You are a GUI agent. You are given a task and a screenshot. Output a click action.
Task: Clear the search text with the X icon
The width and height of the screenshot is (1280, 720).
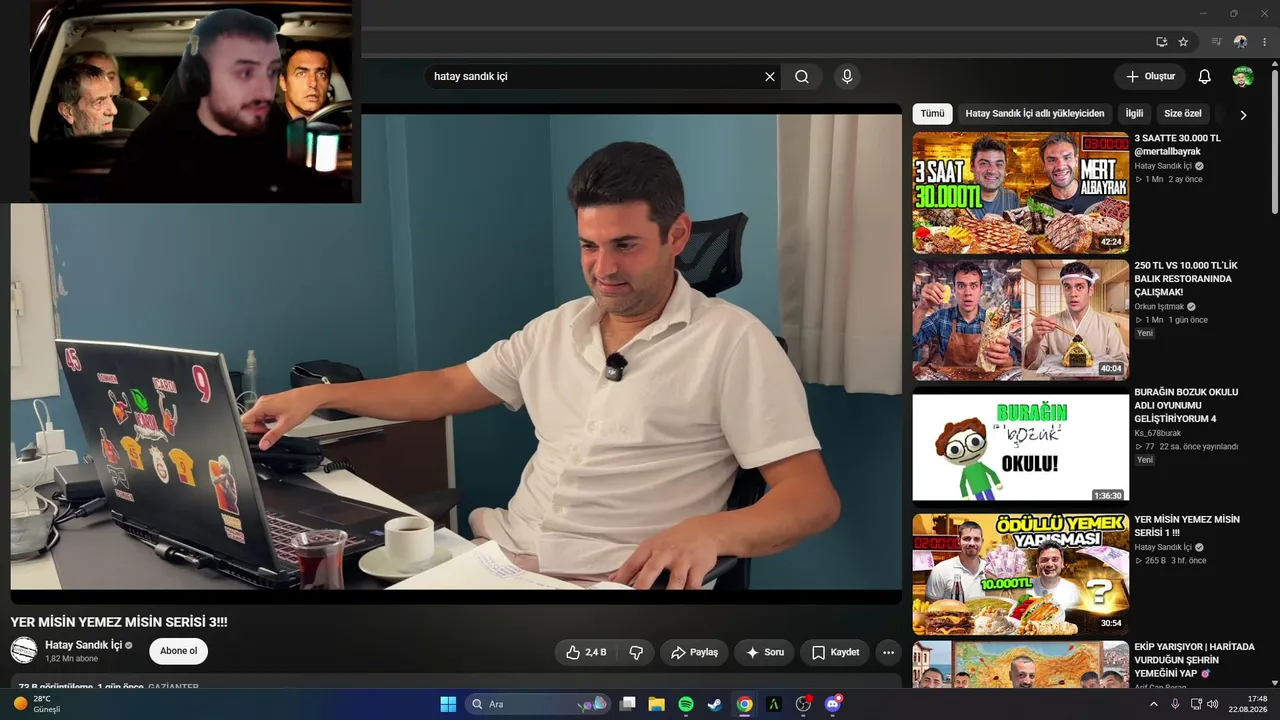[x=770, y=77]
